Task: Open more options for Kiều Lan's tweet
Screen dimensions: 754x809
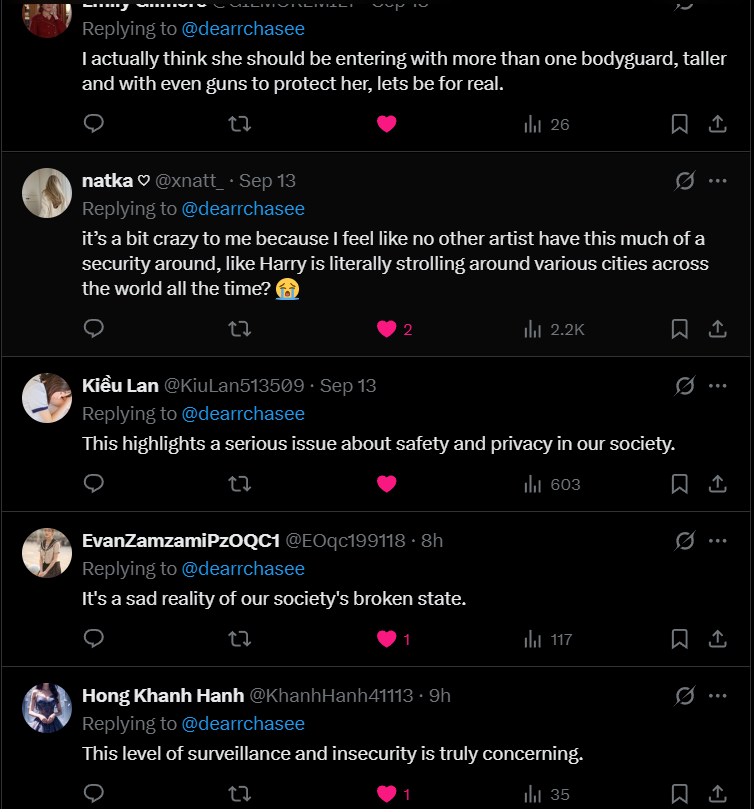Action: click(717, 386)
